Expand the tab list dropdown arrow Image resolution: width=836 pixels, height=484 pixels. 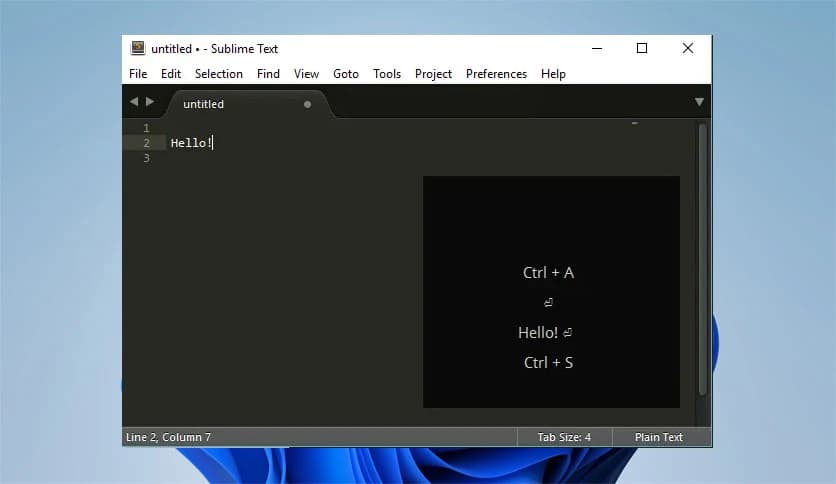pyautogui.click(x=699, y=102)
